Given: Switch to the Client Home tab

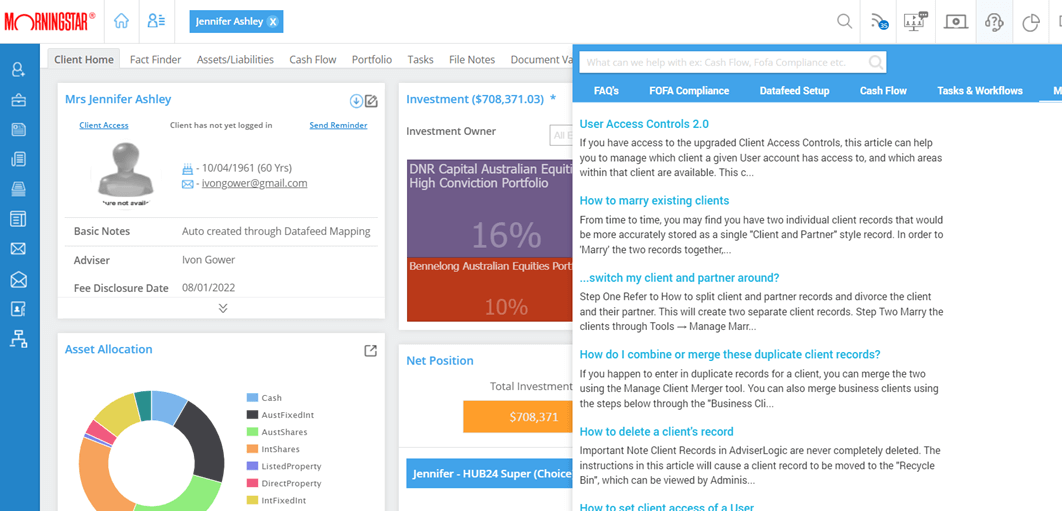Looking at the screenshot, I should click(x=84, y=59).
